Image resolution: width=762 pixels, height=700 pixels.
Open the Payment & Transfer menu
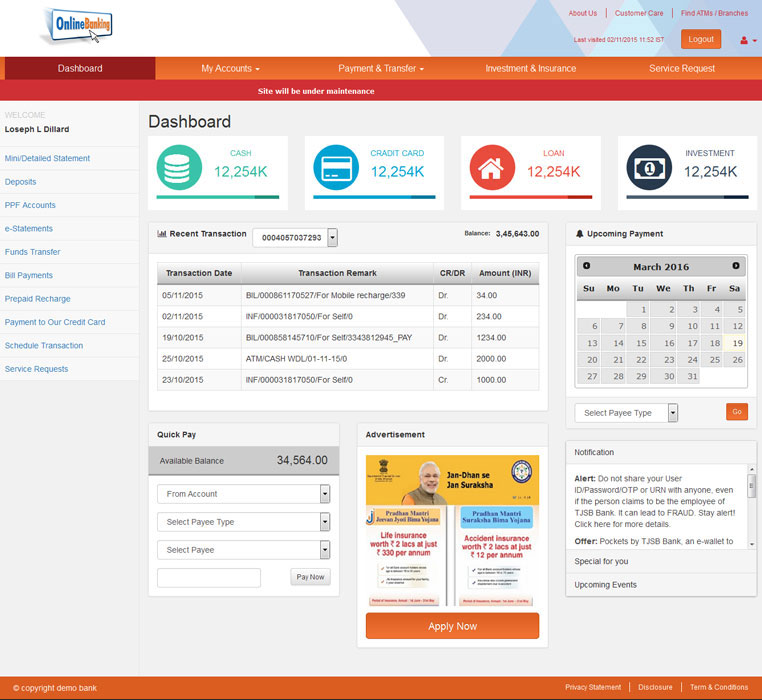381,68
